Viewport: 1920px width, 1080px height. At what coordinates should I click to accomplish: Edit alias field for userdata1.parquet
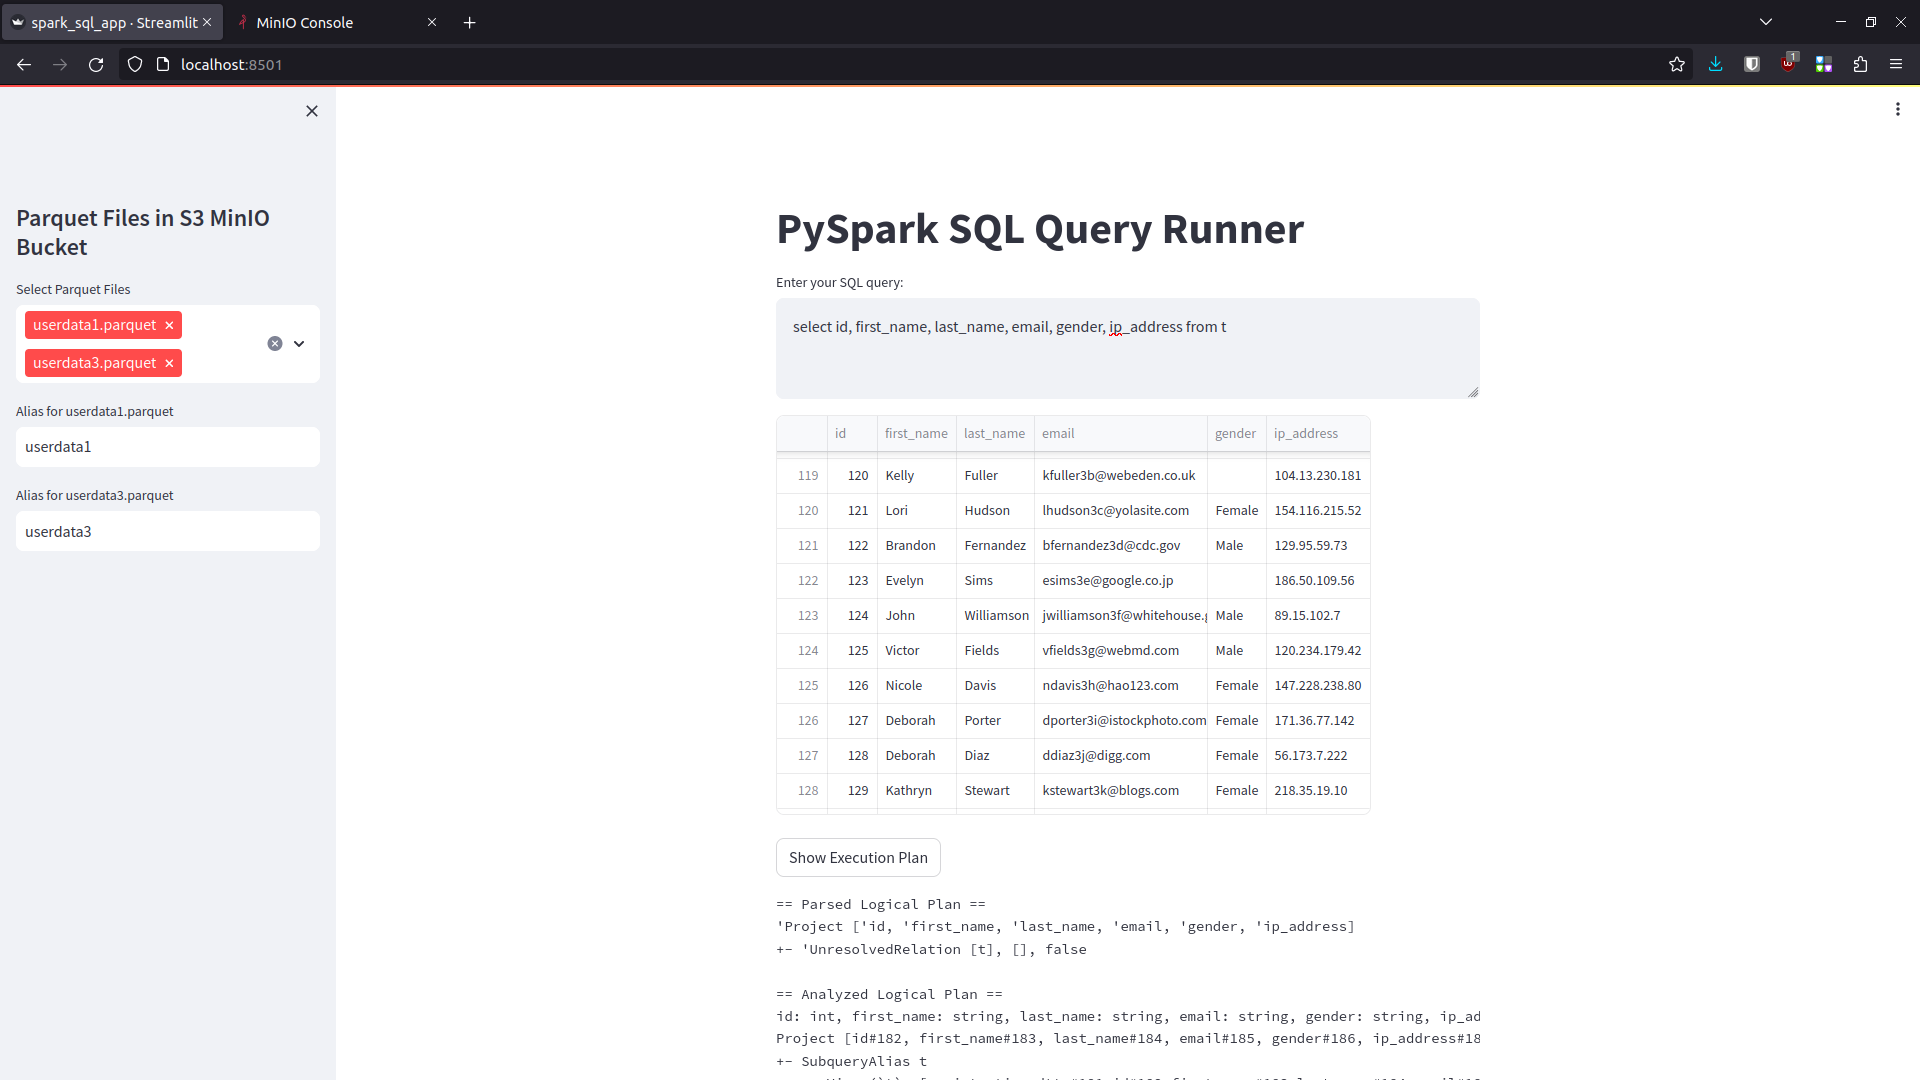[168, 447]
